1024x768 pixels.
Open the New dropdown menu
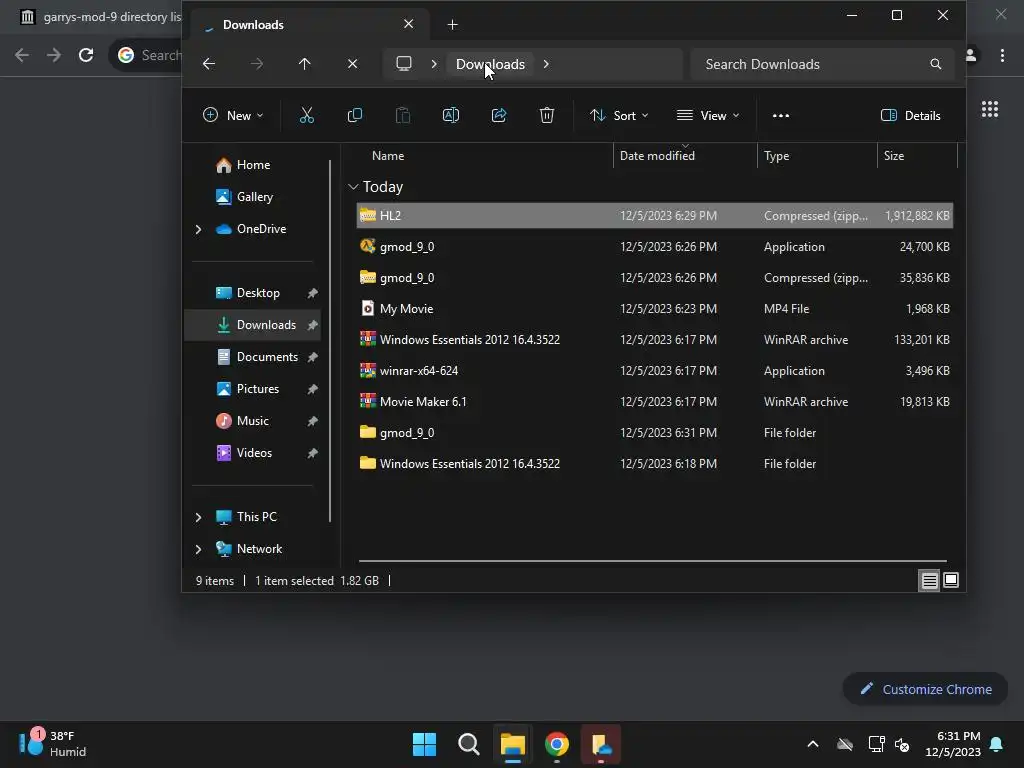click(233, 116)
